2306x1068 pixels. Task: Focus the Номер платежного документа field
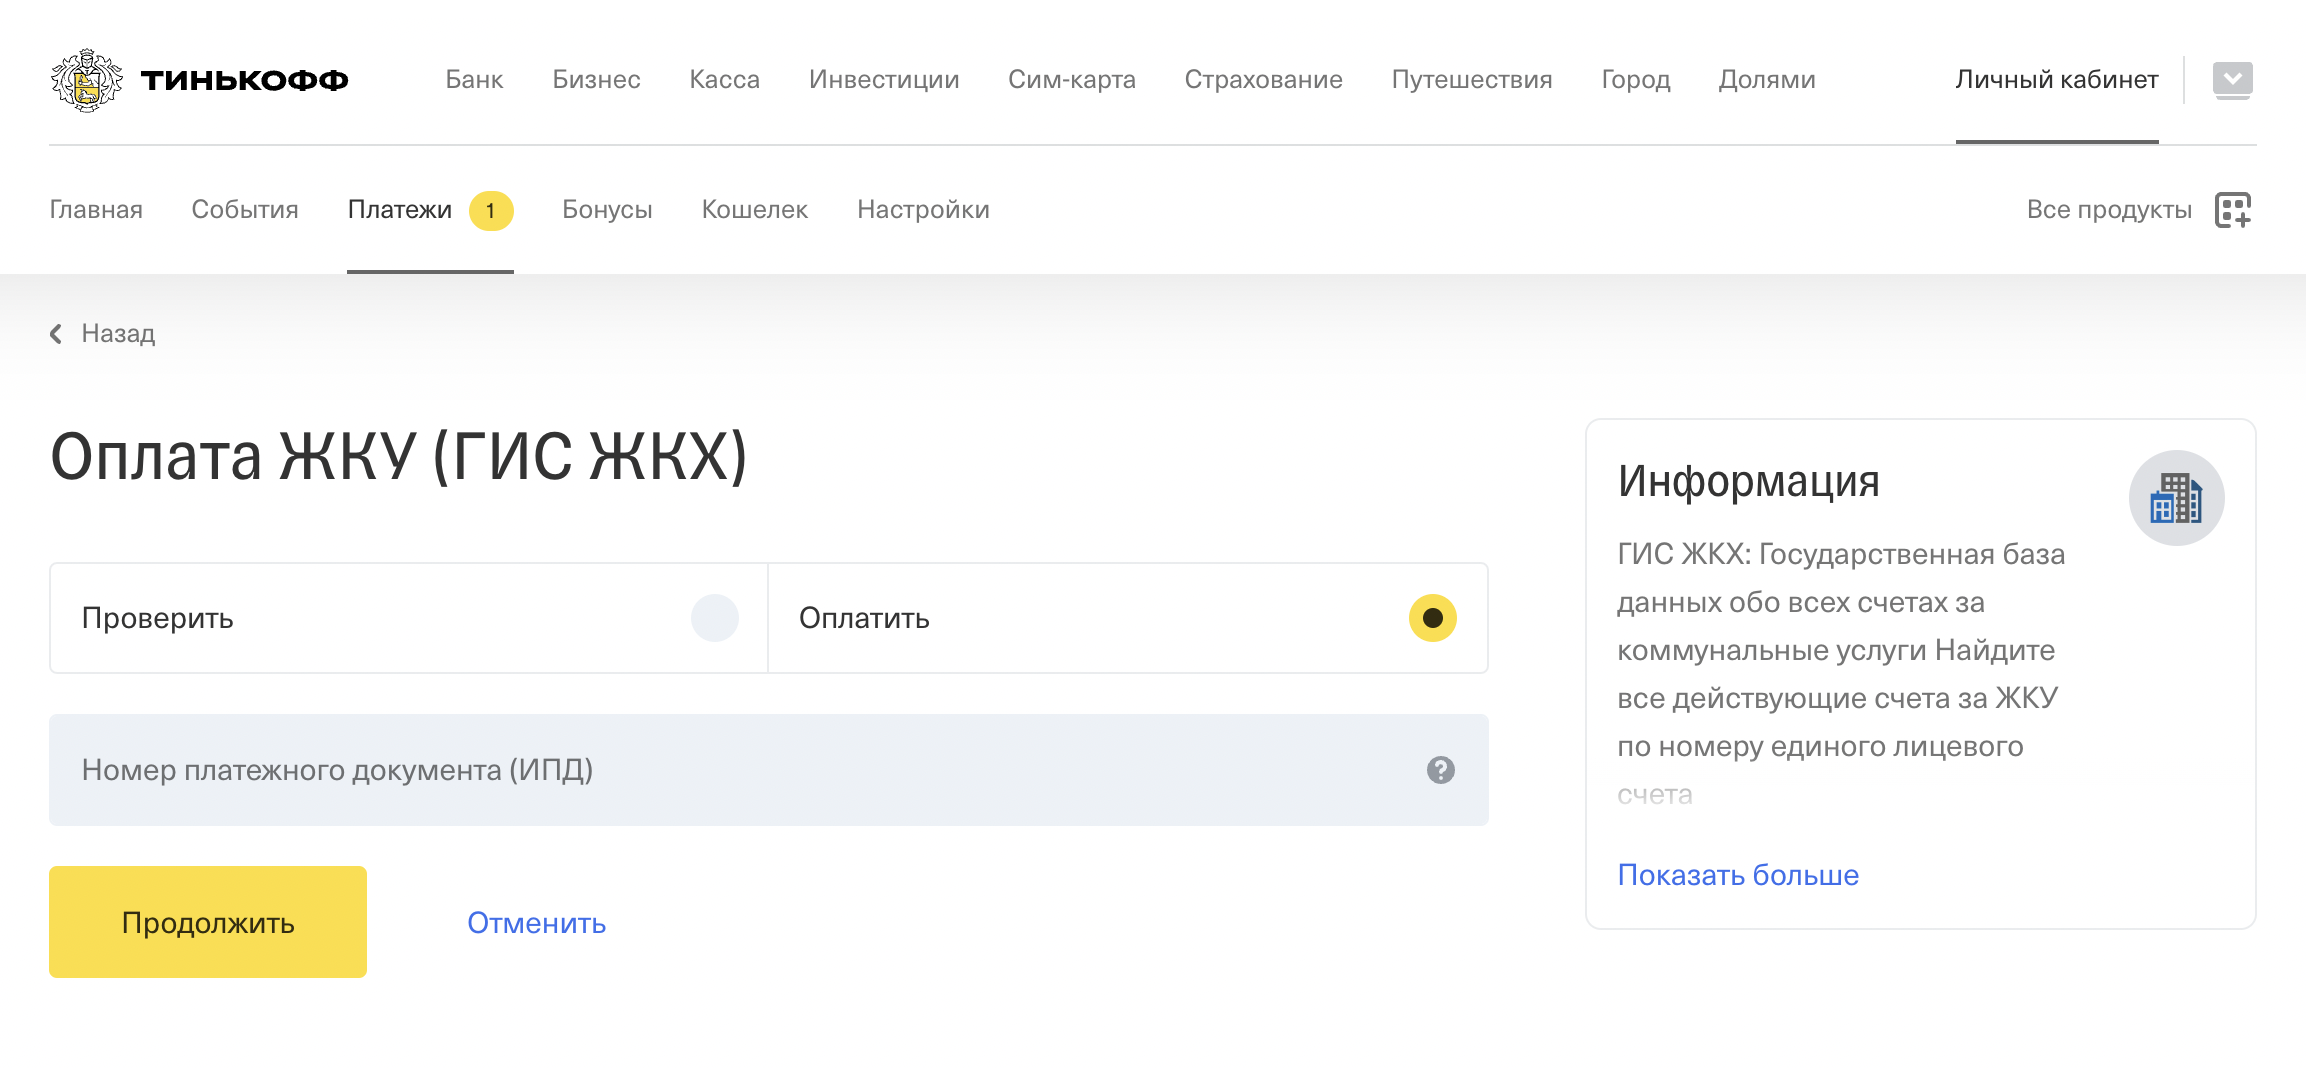[768, 770]
